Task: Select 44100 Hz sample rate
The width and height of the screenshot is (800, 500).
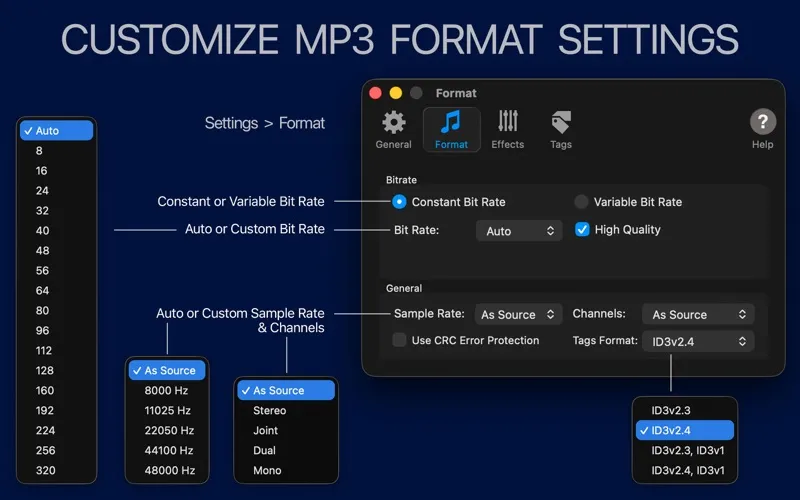Action: click(x=167, y=451)
